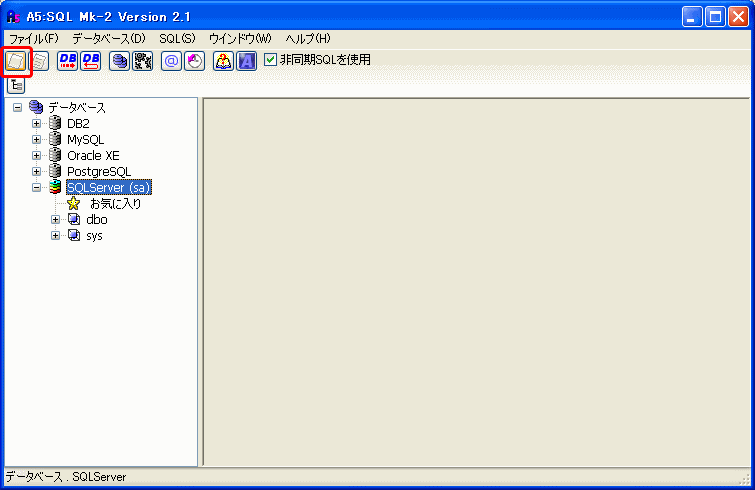755x490 pixels.
Task: Click the MySQL cylinder icon
Action: pyautogui.click(x=55, y=139)
